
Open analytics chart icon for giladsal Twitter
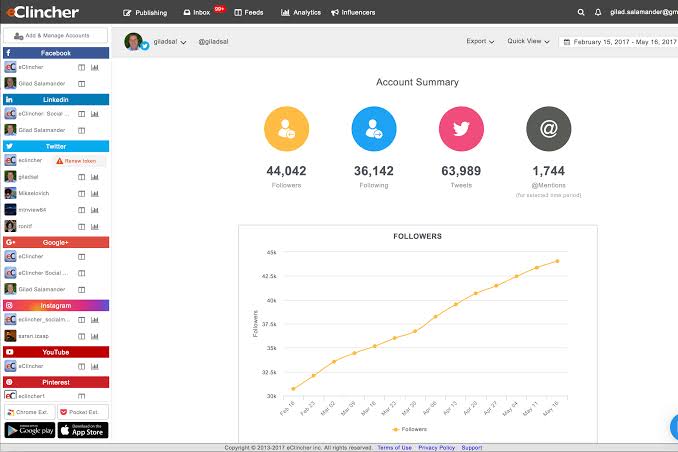tap(95, 177)
